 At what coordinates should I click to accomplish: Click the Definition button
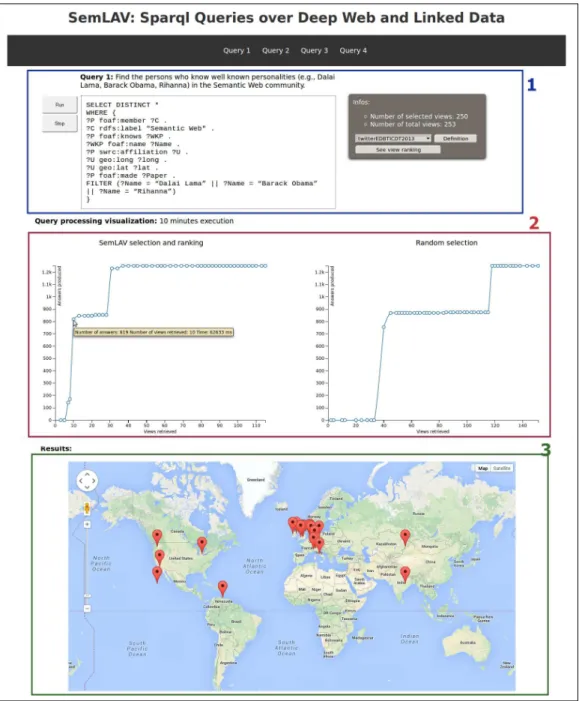click(x=455, y=139)
